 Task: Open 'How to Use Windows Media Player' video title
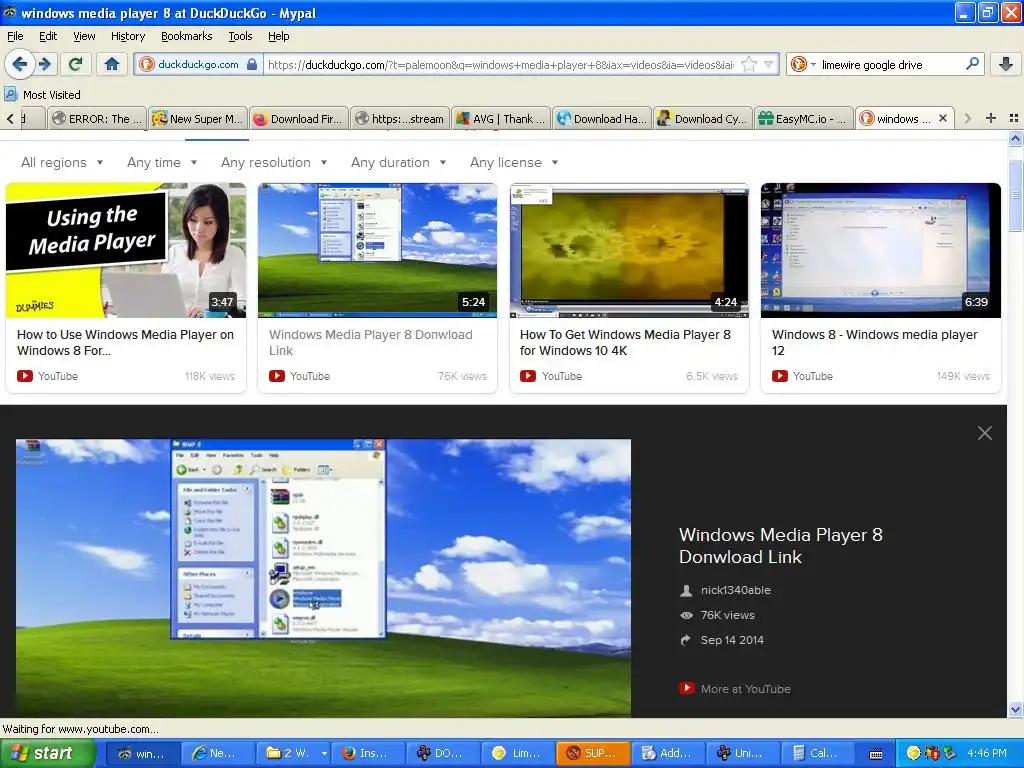[125, 342]
